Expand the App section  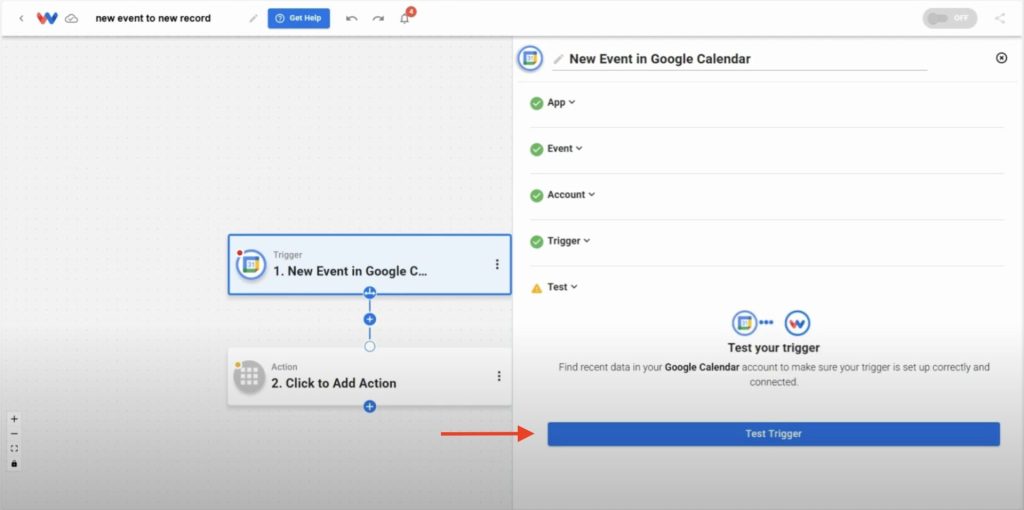562,103
